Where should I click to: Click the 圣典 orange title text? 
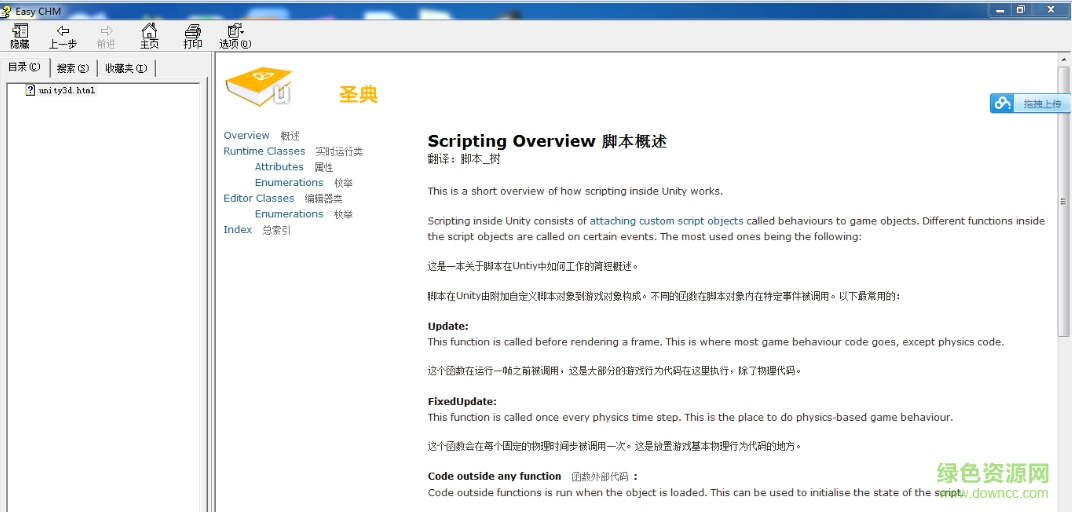[x=358, y=94]
